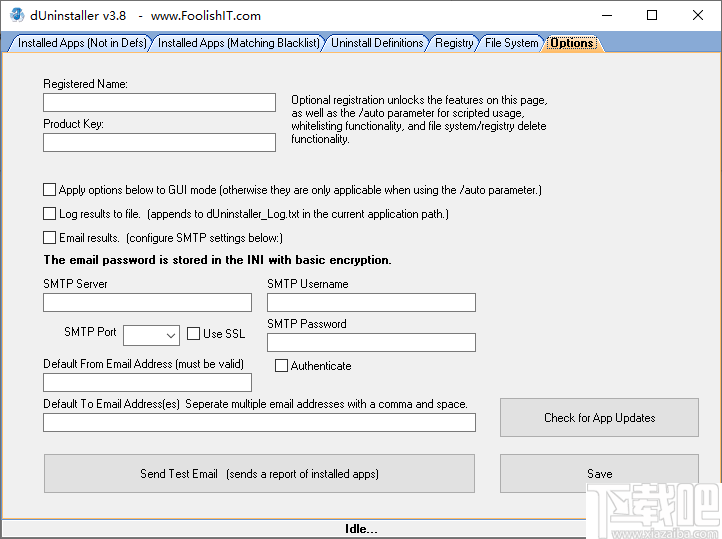722x539 pixels.
Task: Click the Optional registration description text
Action: pyautogui.click(x=419, y=119)
